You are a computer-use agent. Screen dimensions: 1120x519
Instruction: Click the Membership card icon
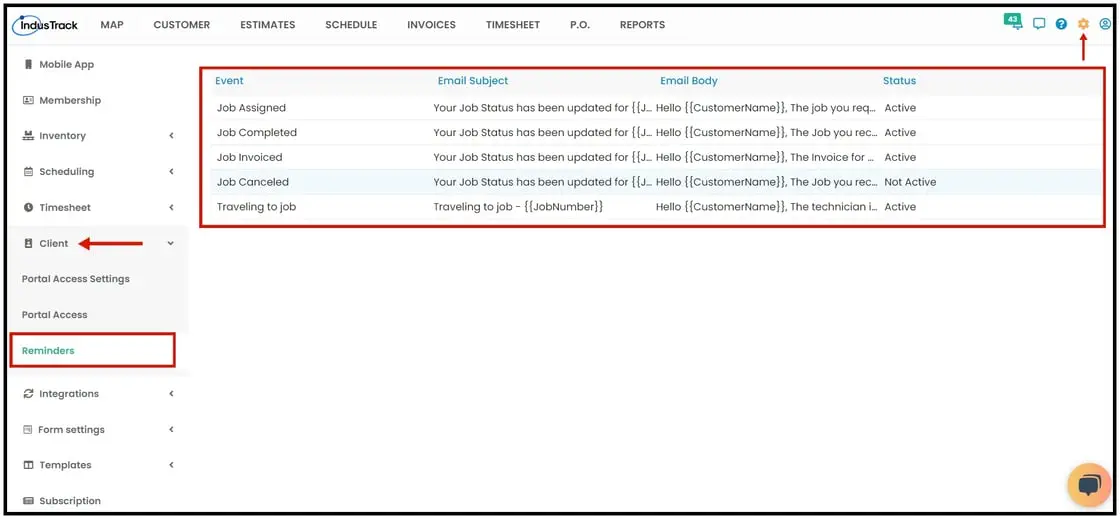[x=29, y=100]
